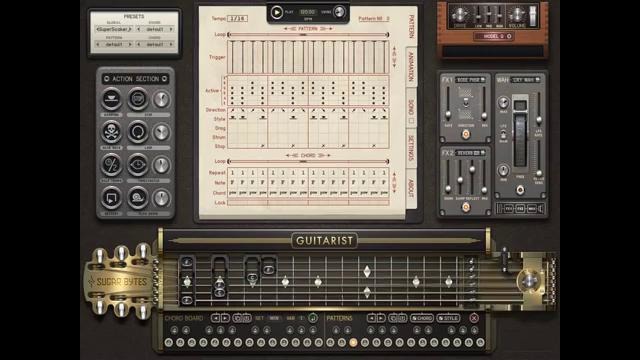640x360 pixels.
Task: Open the FX1 effect type dropdown
Action: coord(471,80)
